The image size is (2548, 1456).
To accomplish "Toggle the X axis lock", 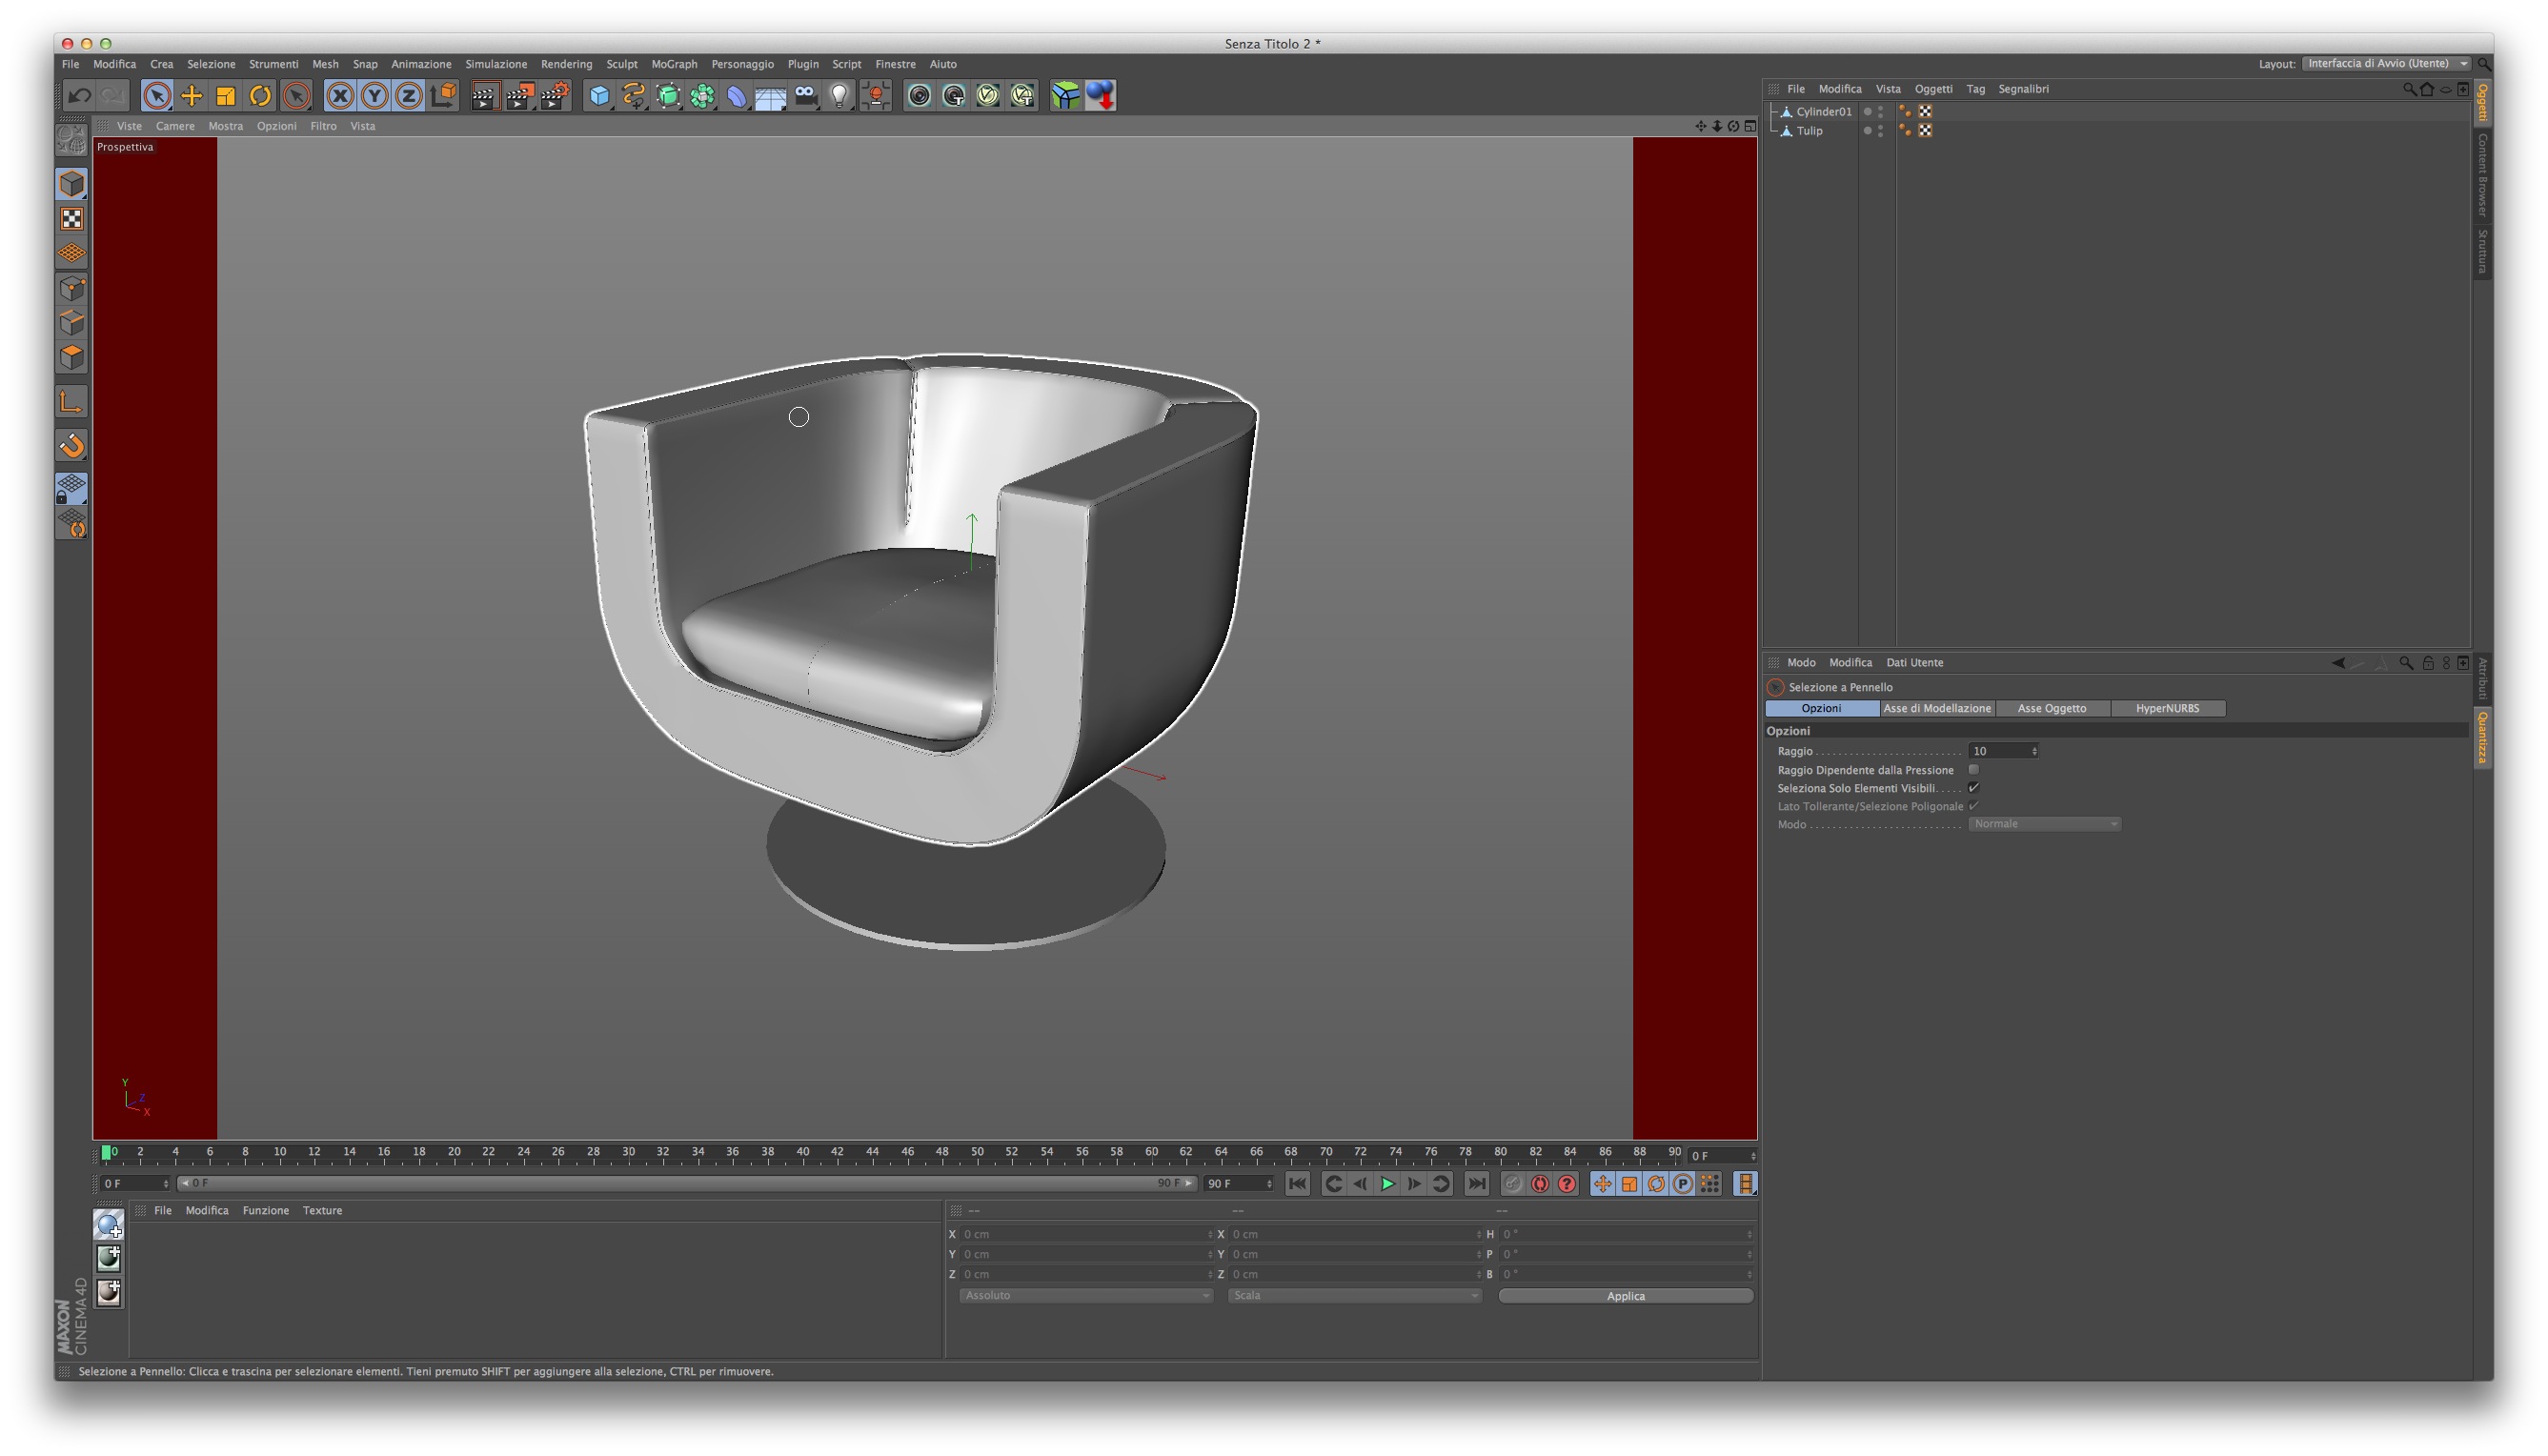I will 340,96.
